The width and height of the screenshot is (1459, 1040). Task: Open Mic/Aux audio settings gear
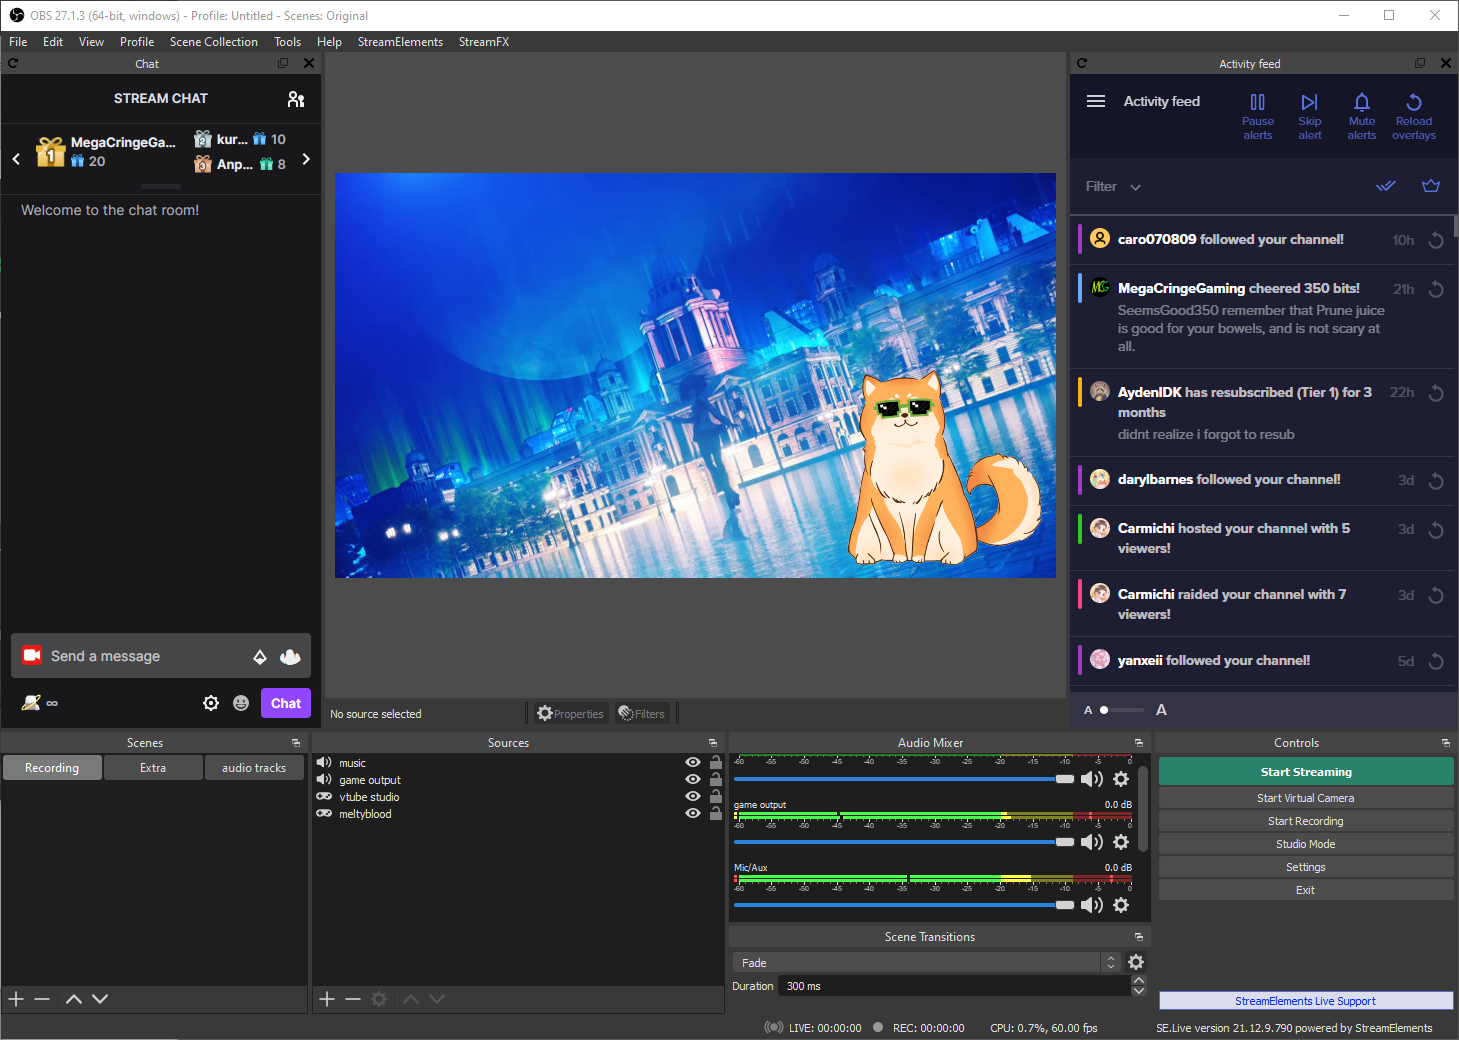pyautogui.click(x=1121, y=905)
